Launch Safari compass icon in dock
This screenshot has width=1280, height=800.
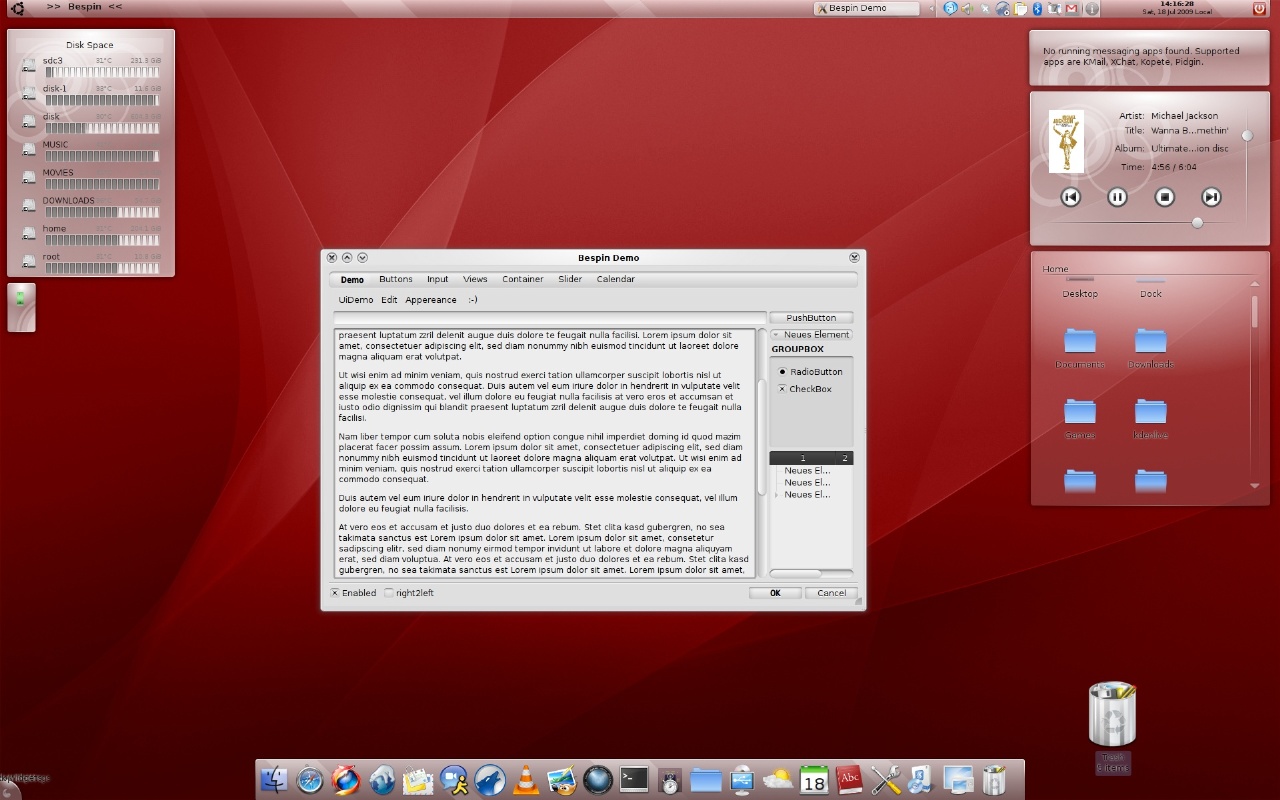tap(310, 779)
